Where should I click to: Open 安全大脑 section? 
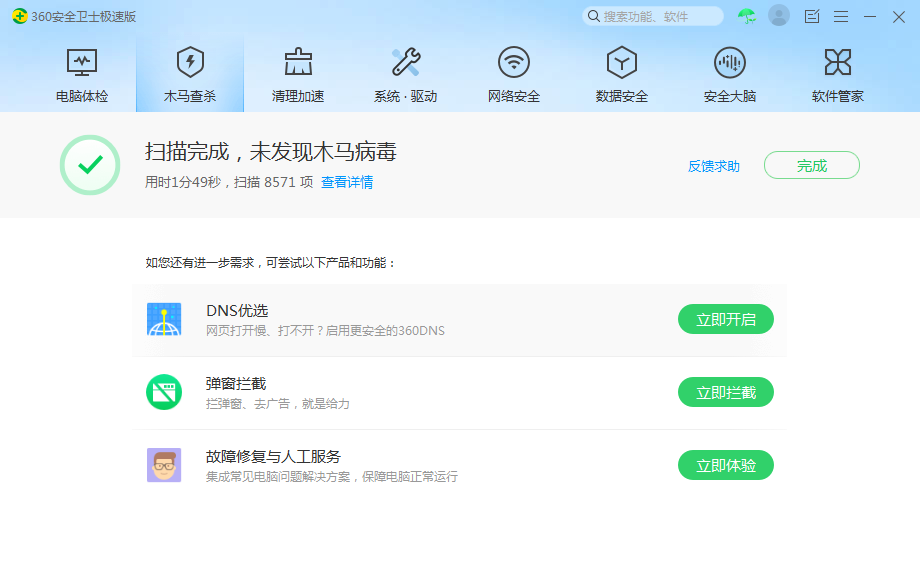point(730,75)
